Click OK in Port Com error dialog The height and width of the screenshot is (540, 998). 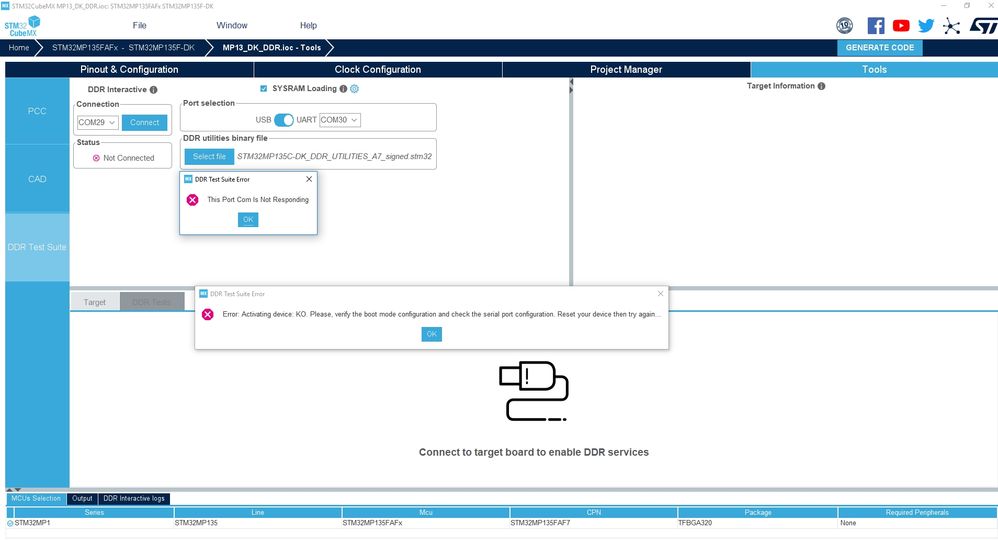248,220
